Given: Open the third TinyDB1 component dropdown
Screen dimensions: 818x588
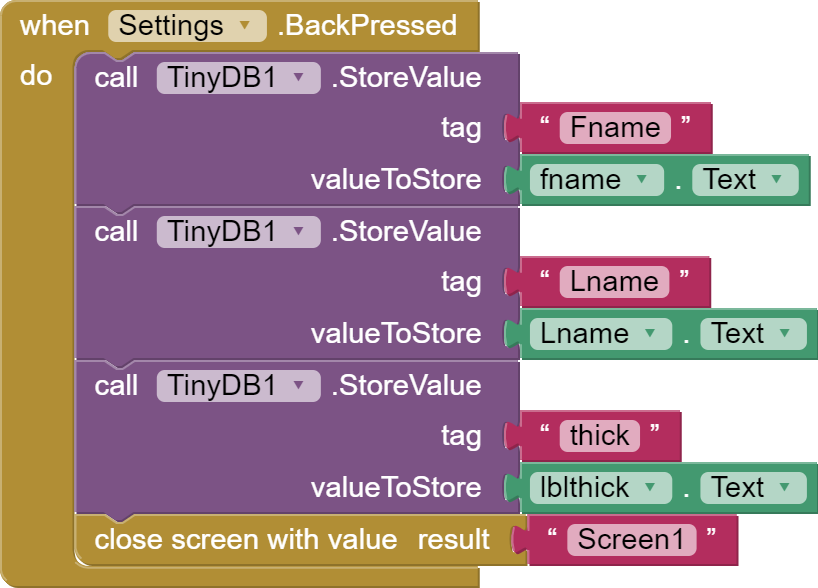Looking at the screenshot, I should tap(299, 386).
